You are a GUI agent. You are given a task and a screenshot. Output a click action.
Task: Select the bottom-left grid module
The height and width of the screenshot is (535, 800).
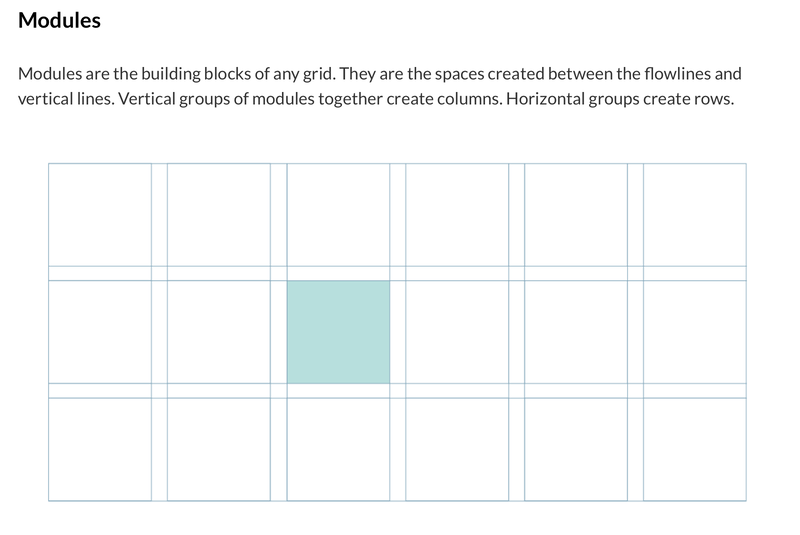[x=100, y=449]
